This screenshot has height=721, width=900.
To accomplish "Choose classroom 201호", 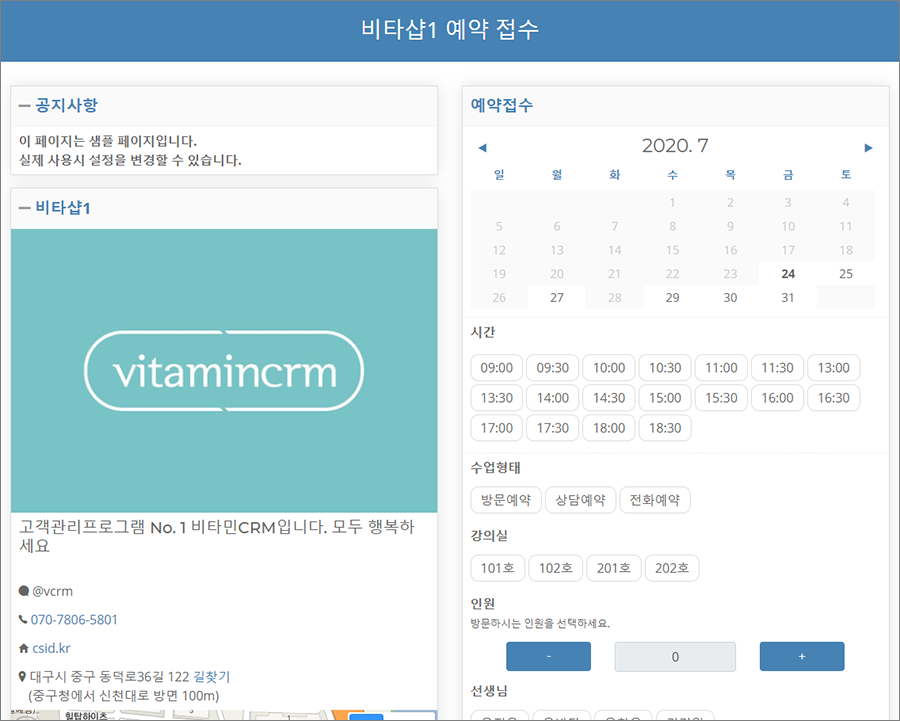I will click(x=614, y=568).
